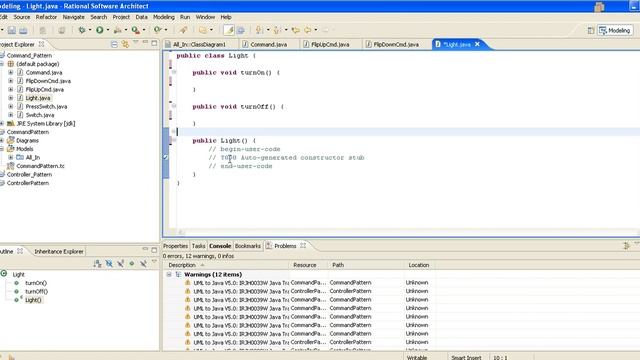The image size is (640, 360).
Task: Expand Command.java in Project Explorer
Action: [11, 72]
